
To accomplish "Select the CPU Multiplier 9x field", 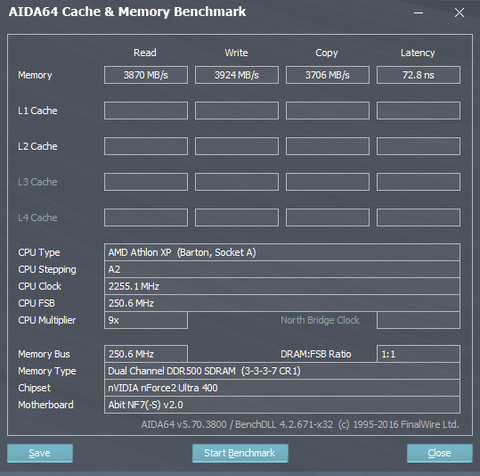I will [146, 320].
